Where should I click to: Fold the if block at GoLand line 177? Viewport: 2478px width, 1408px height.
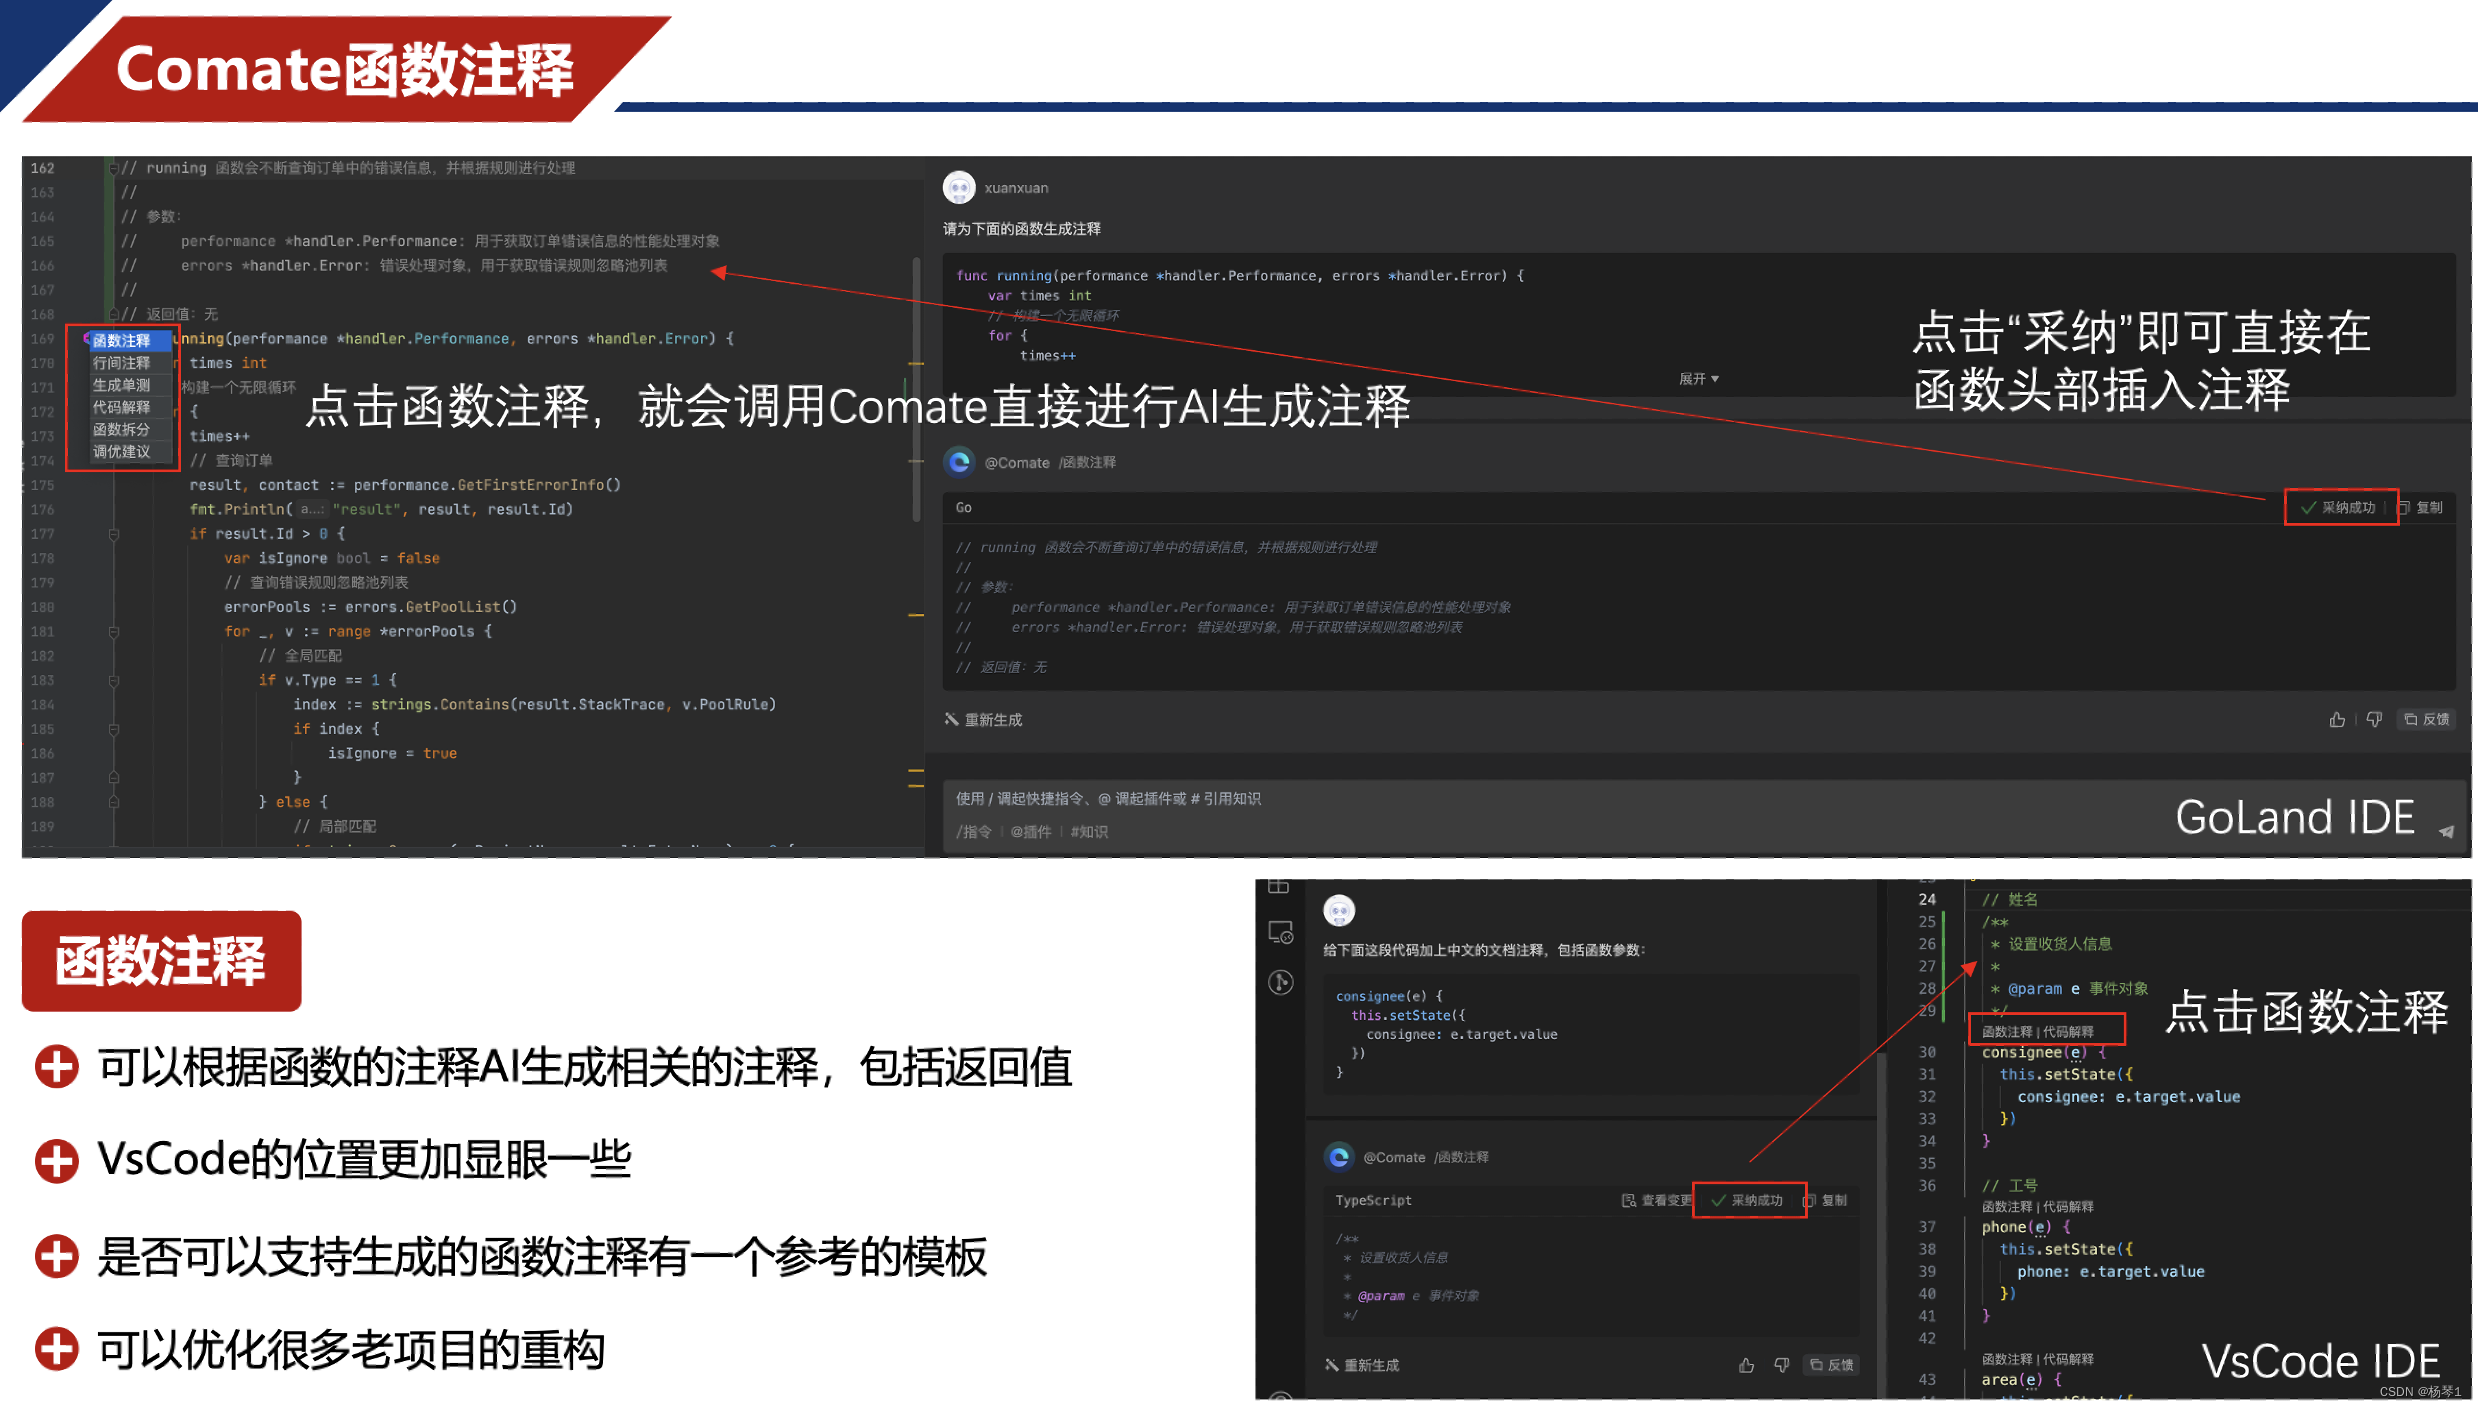[113, 534]
